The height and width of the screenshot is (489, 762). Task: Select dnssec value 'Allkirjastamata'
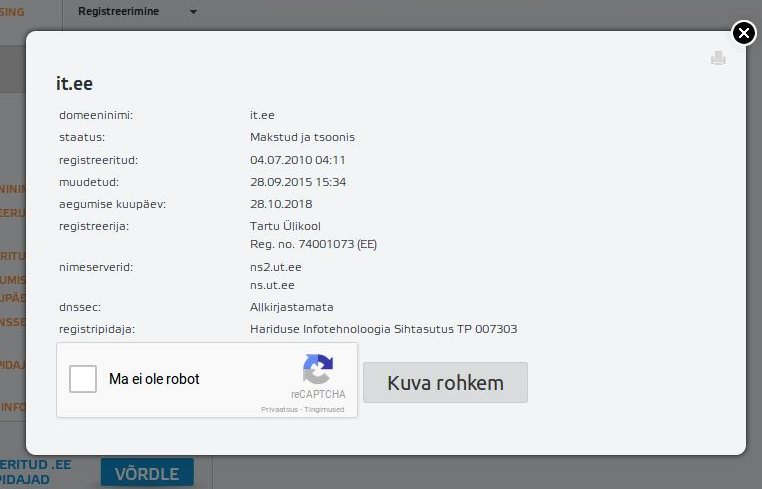[x=292, y=307]
